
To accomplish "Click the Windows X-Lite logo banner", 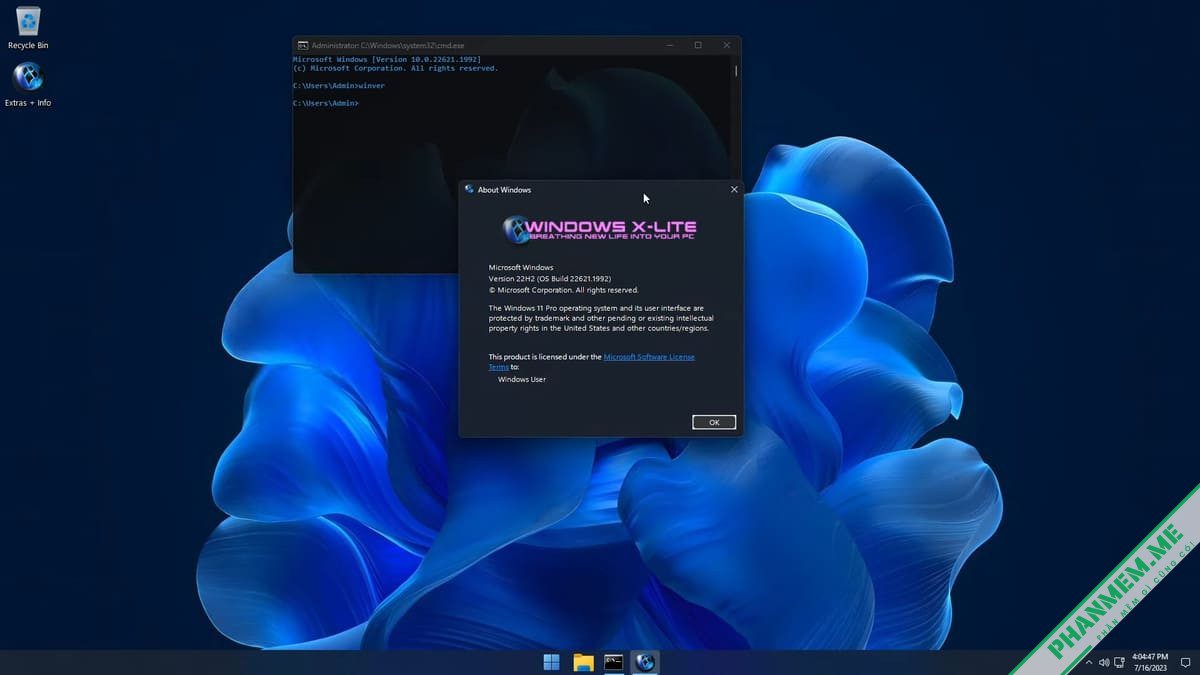I will click(x=600, y=230).
